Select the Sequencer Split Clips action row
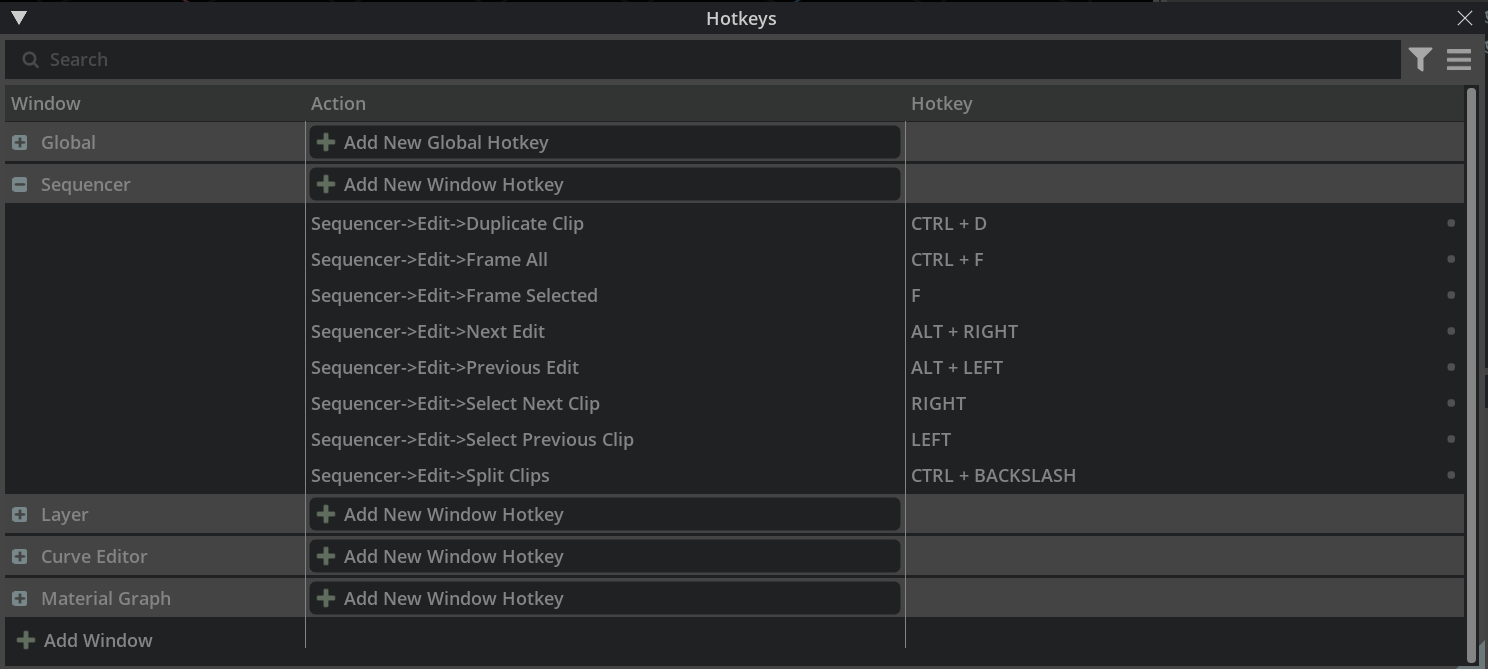This screenshot has width=1488, height=669. [430, 475]
